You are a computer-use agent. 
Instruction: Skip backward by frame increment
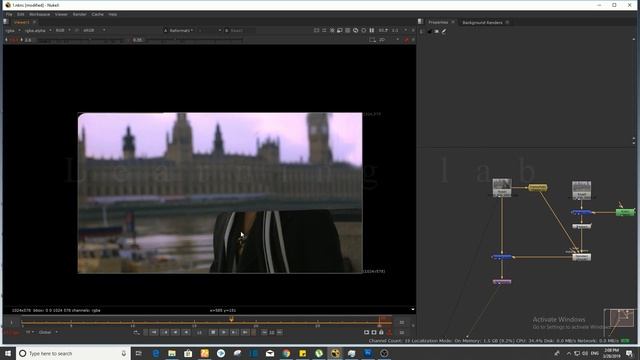(264, 332)
